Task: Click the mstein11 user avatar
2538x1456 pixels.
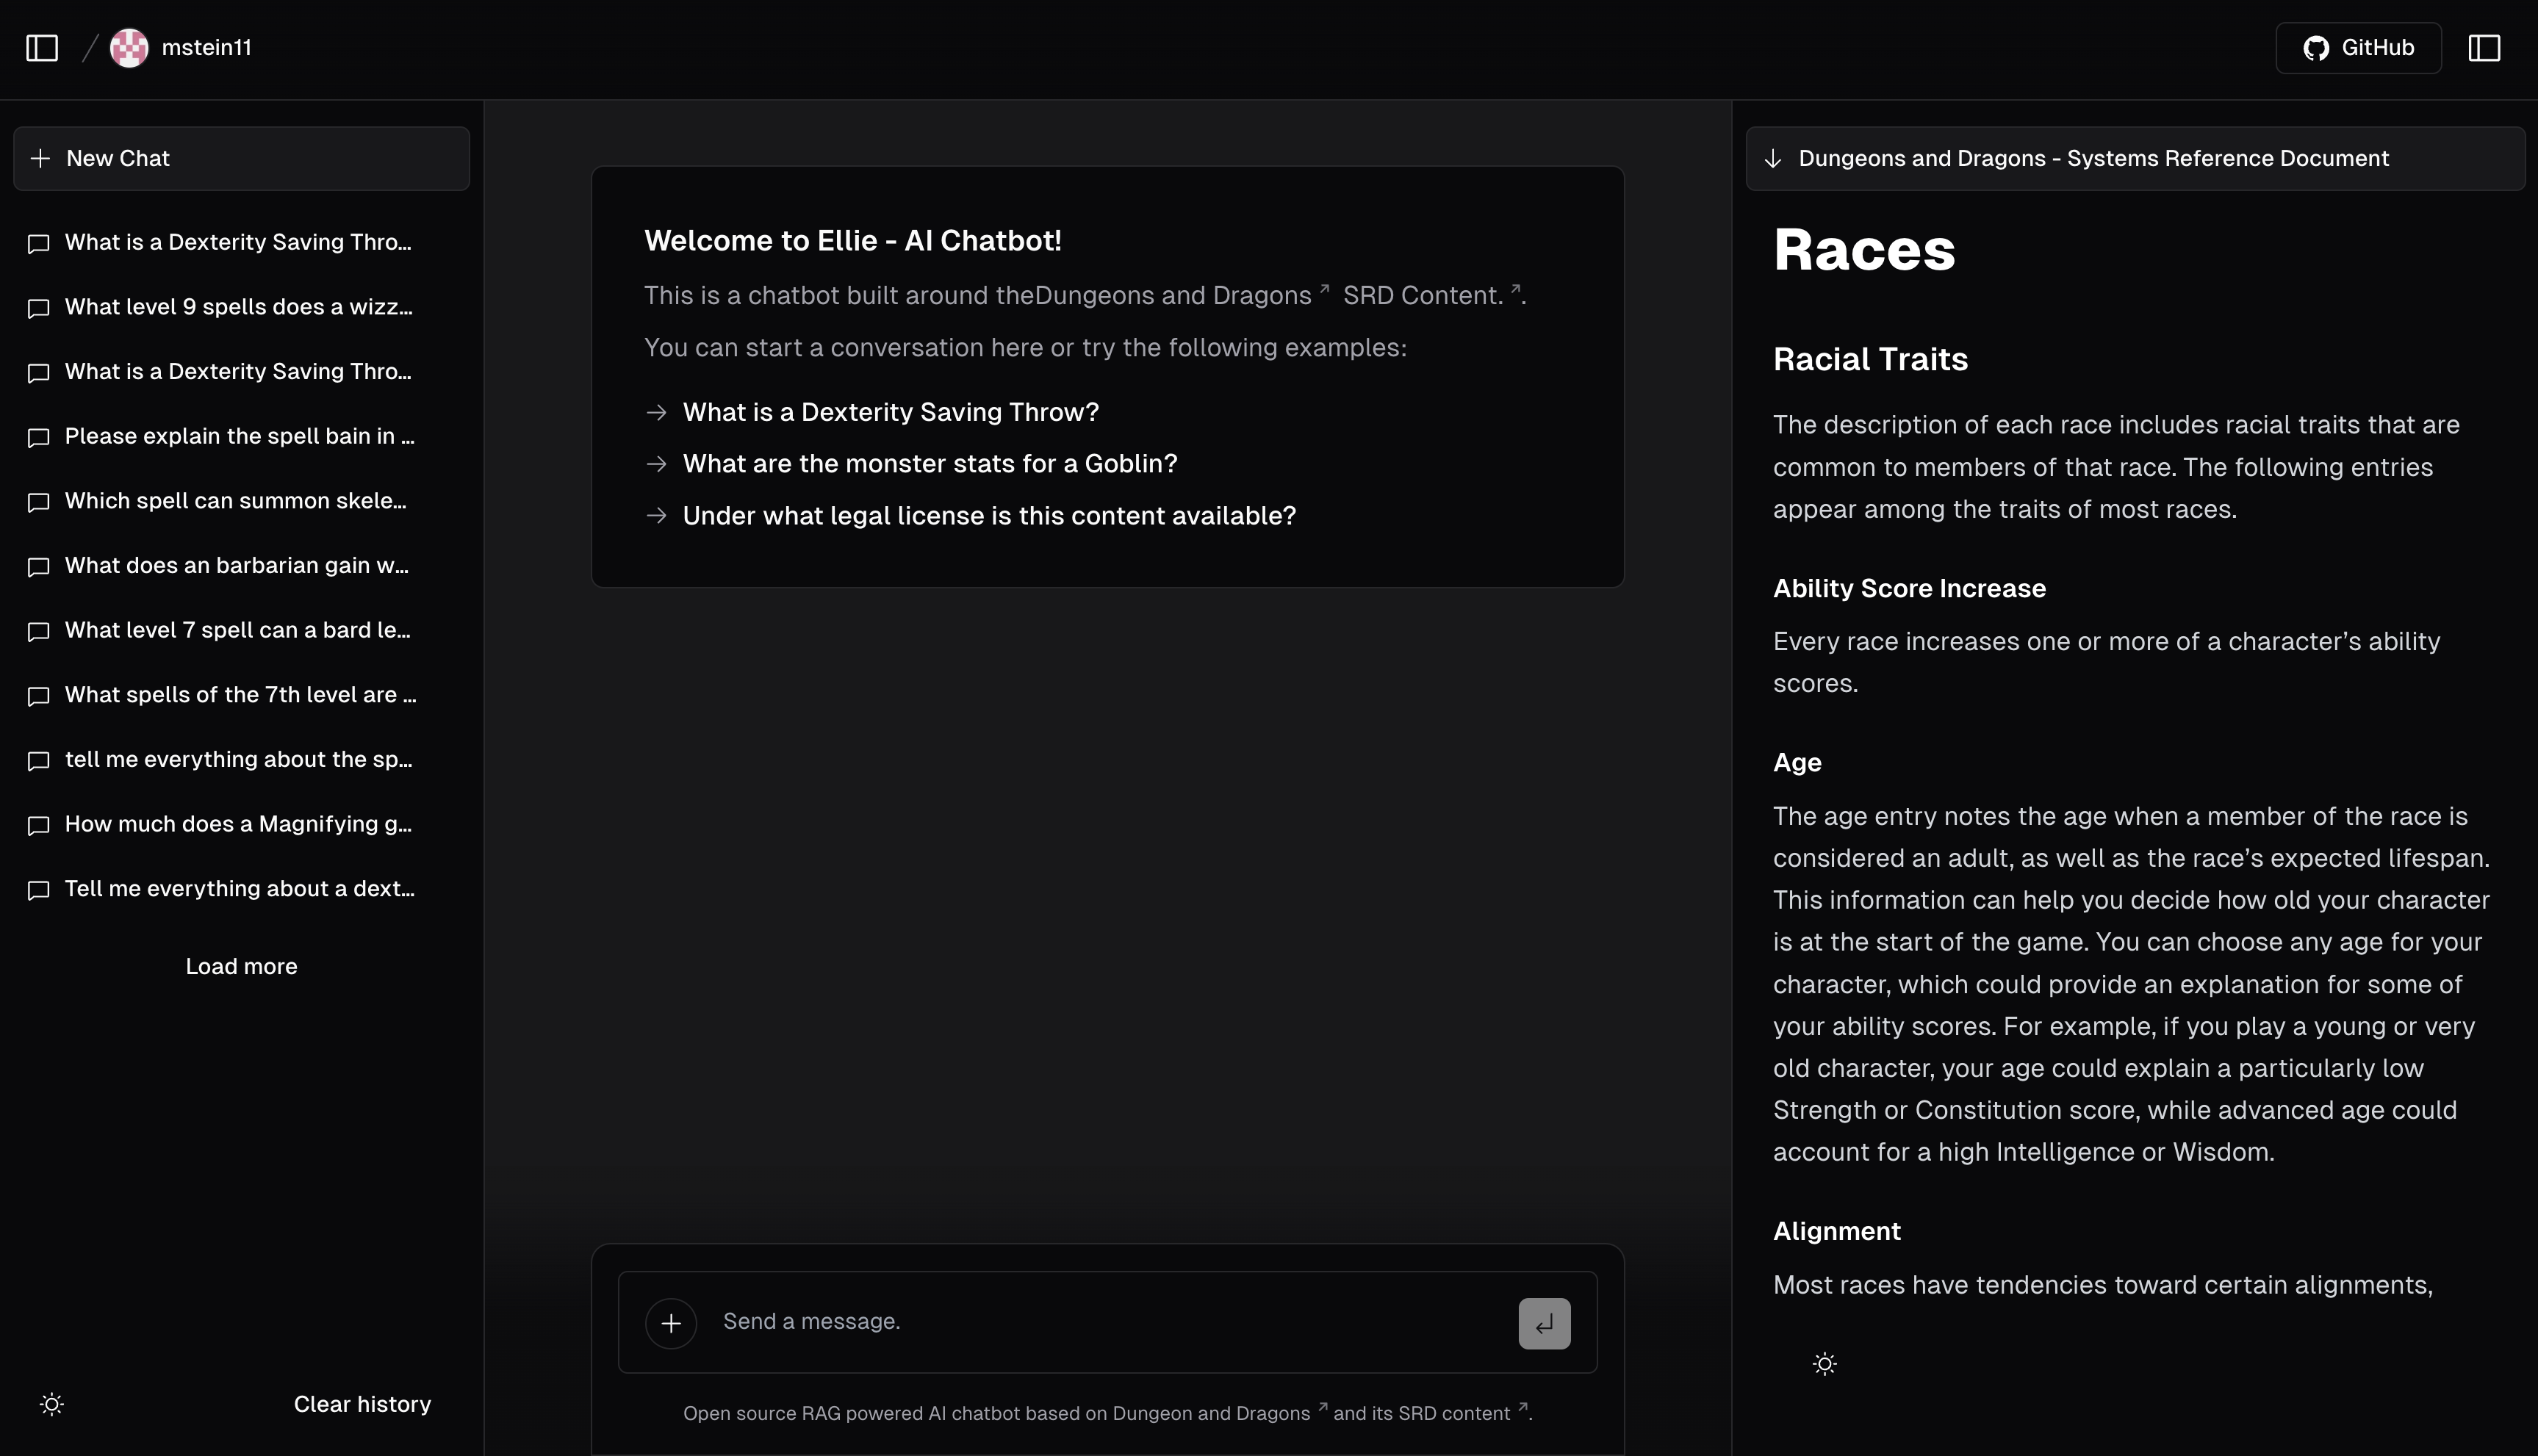Action: pyautogui.click(x=129, y=48)
